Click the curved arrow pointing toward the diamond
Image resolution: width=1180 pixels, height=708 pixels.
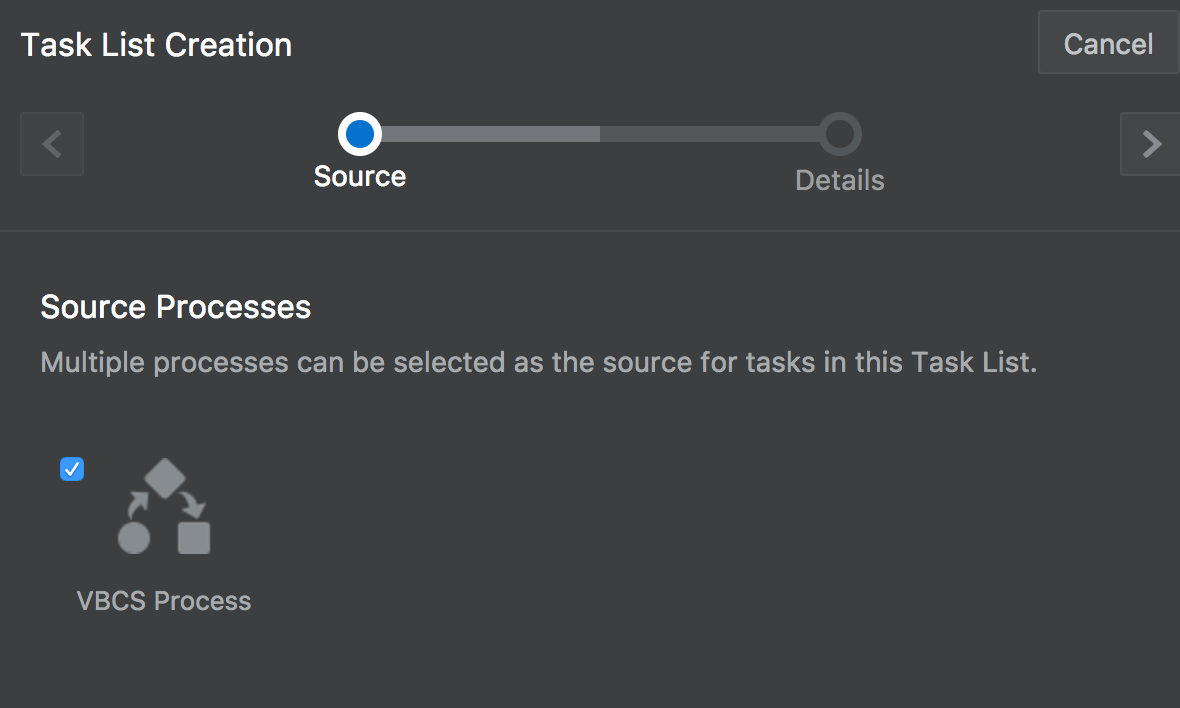pos(138,505)
